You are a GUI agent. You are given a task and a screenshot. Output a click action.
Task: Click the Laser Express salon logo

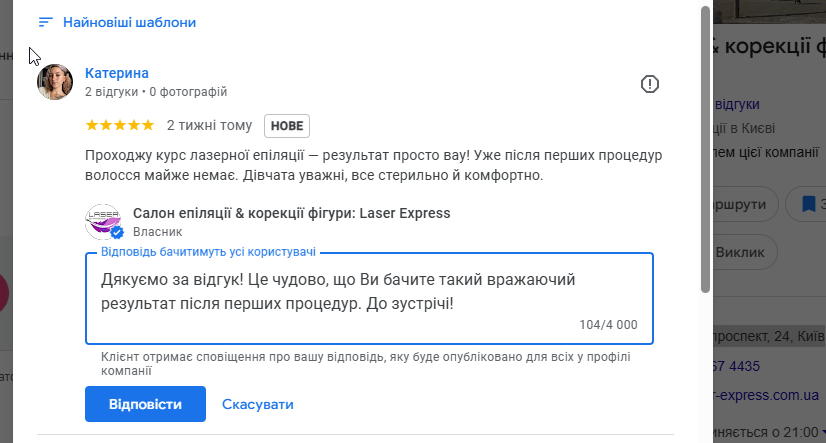click(102, 220)
